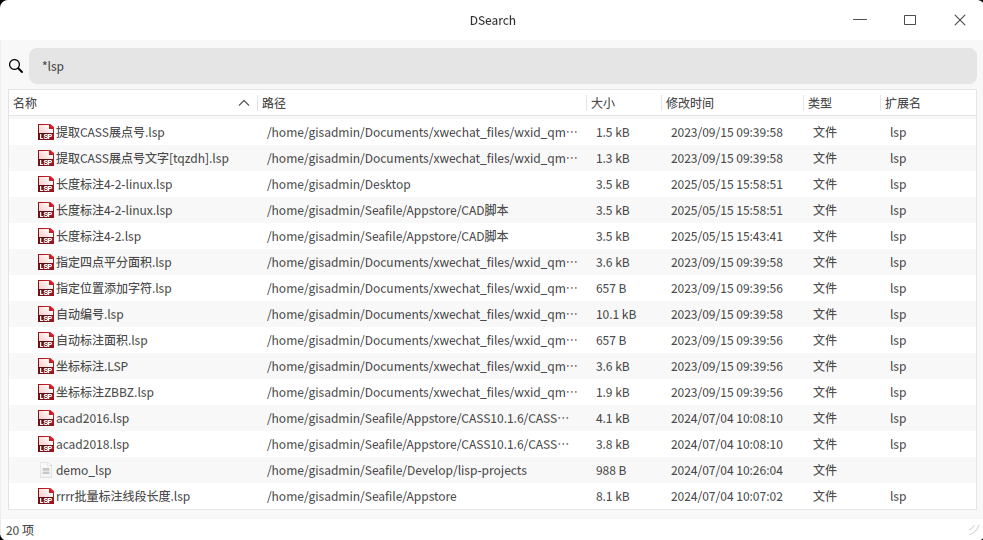Select file name demo_lsp
The height and width of the screenshot is (540, 983).
[x=83, y=470]
